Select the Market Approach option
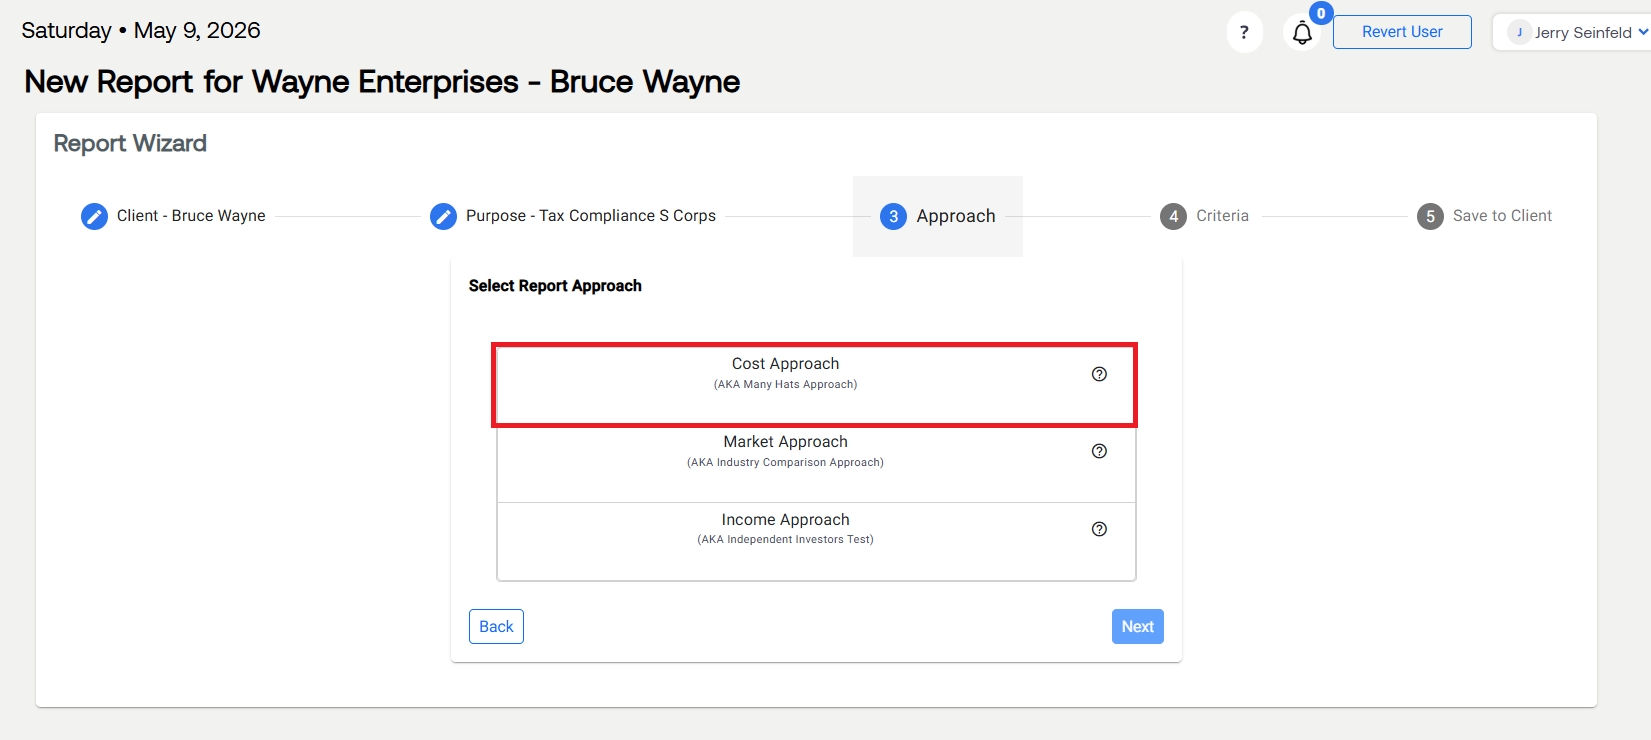This screenshot has width=1651, height=740. (816, 463)
